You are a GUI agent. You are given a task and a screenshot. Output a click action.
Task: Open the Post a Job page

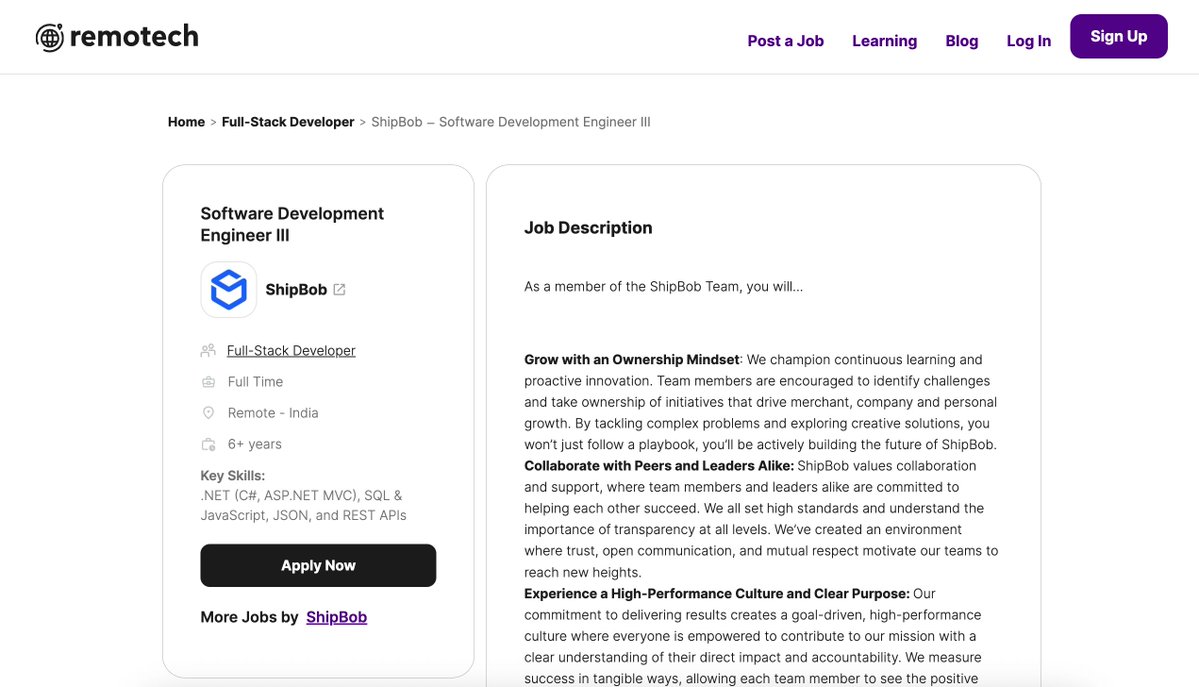coord(785,40)
